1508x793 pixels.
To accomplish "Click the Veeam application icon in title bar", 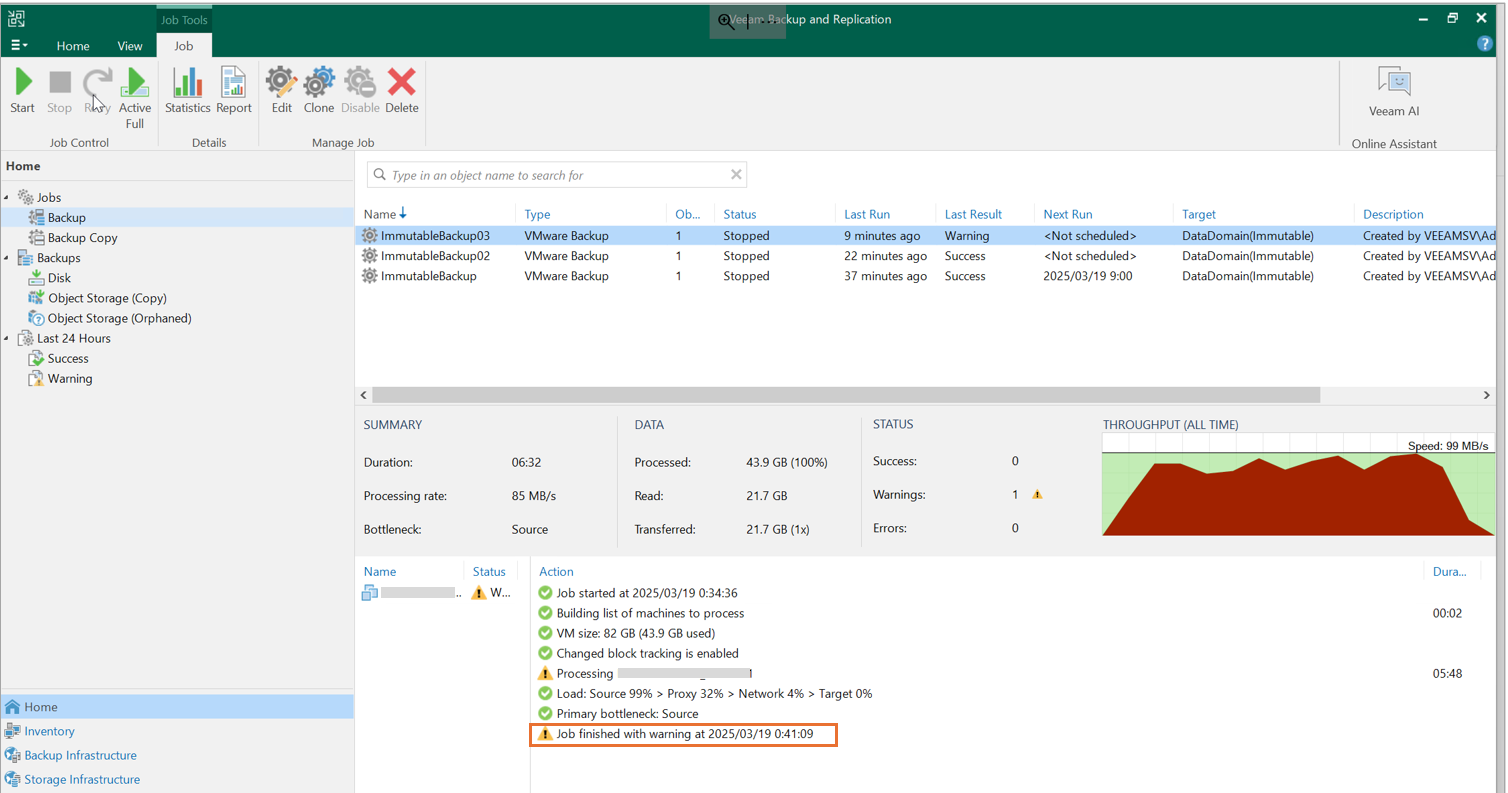I will coord(17,18).
